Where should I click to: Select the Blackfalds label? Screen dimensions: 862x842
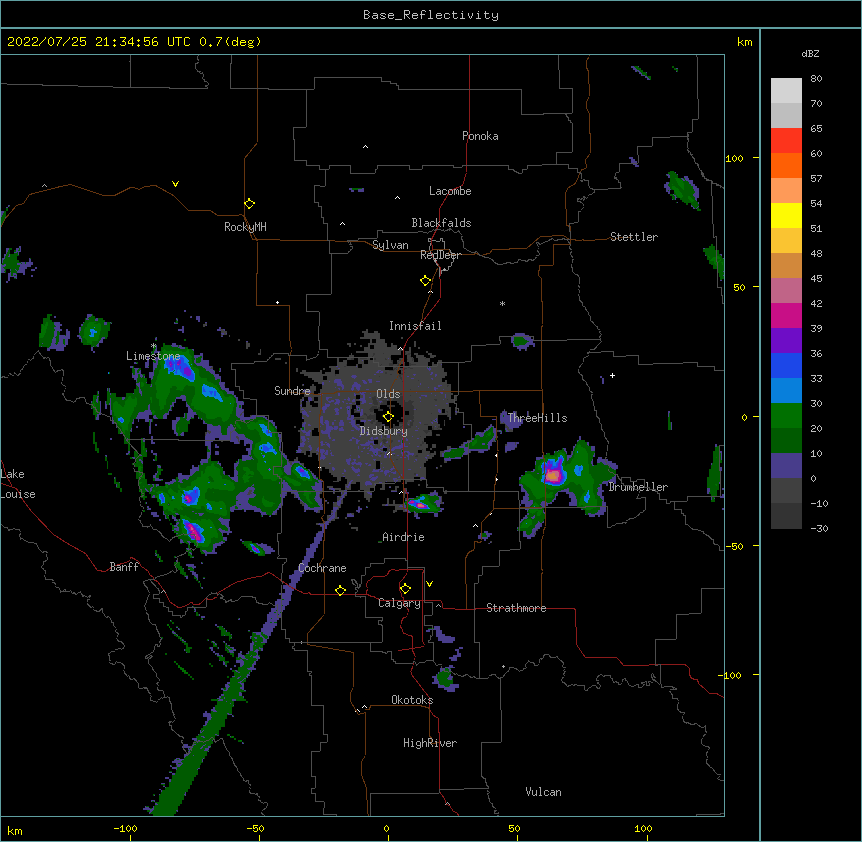[441, 223]
